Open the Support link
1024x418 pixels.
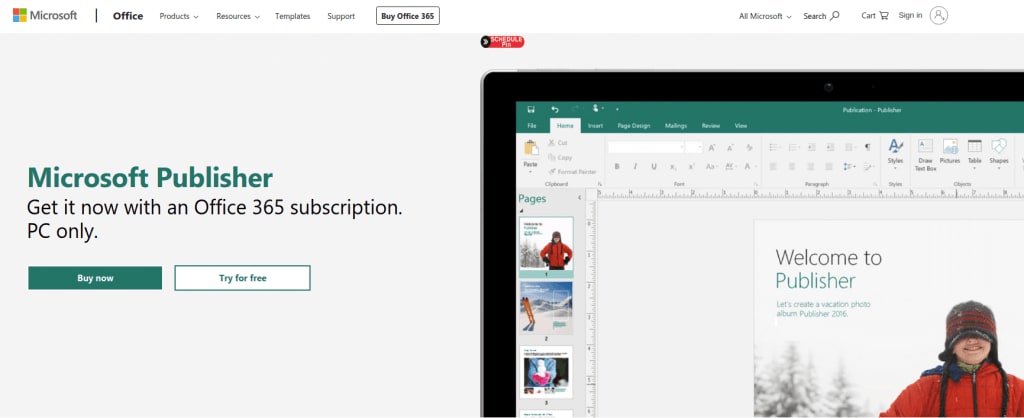click(341, 16)
